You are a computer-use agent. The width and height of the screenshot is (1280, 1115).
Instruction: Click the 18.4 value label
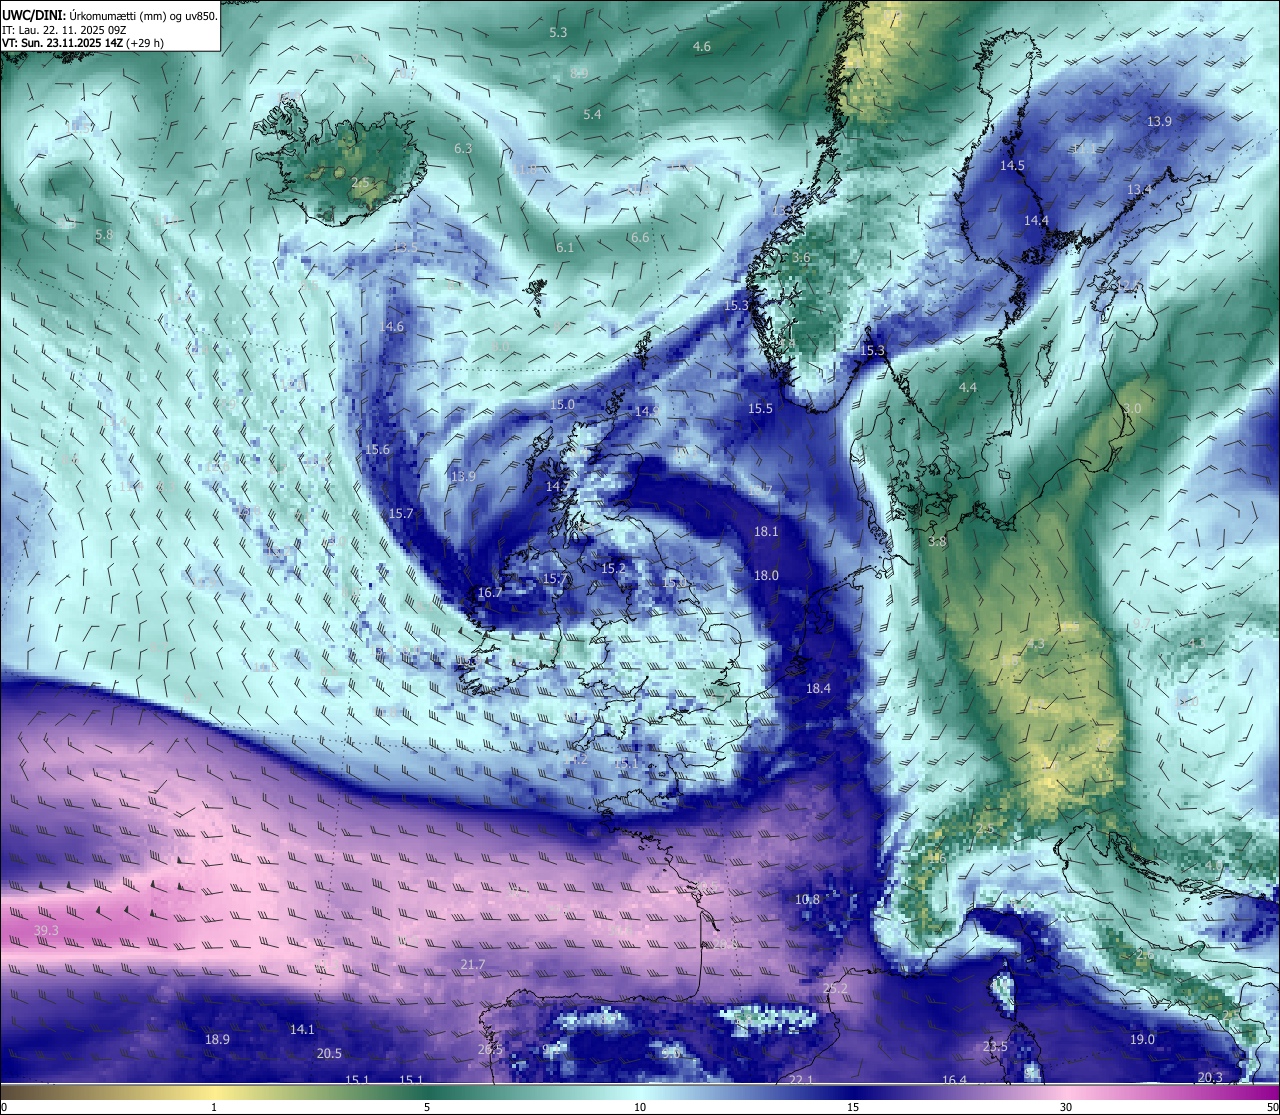click(x=818, y=688)
